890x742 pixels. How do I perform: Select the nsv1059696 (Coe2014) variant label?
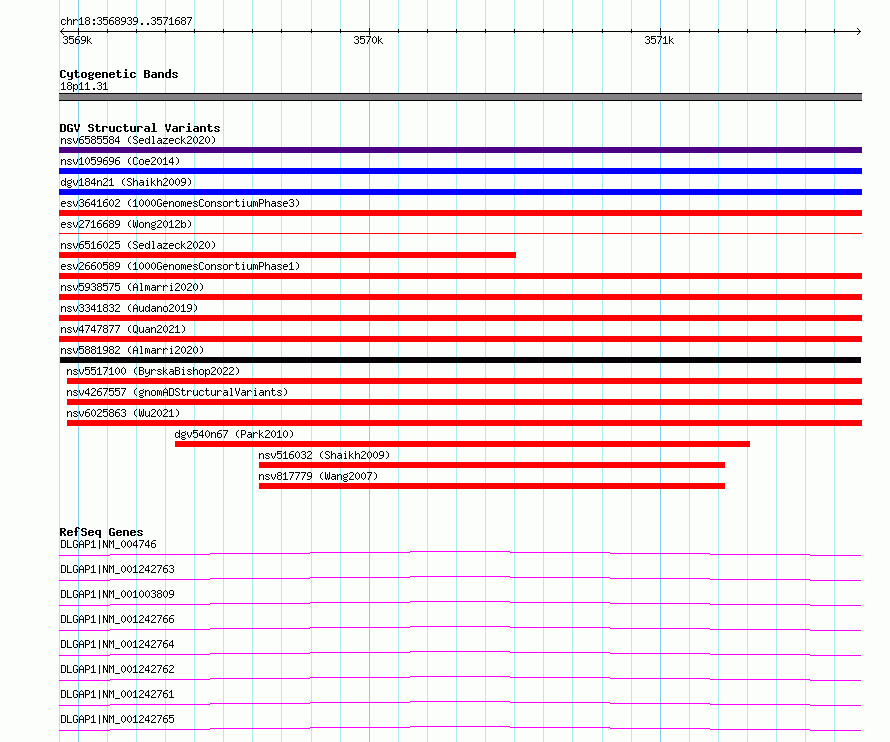pos(120,161)
